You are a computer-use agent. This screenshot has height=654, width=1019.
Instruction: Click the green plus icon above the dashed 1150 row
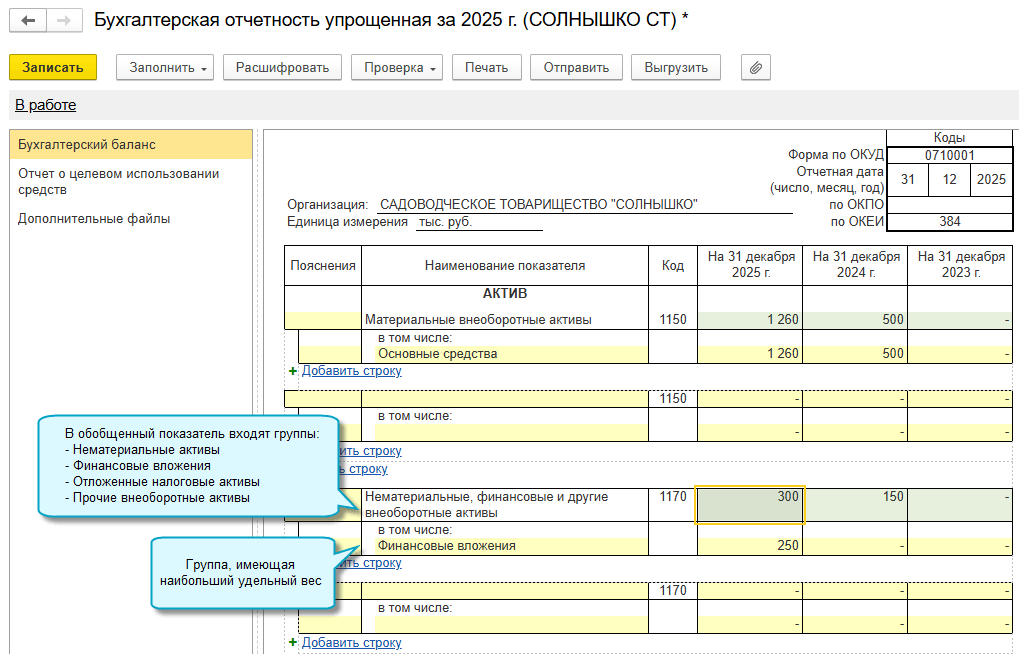pyautogui.click(x=292, y=371)
